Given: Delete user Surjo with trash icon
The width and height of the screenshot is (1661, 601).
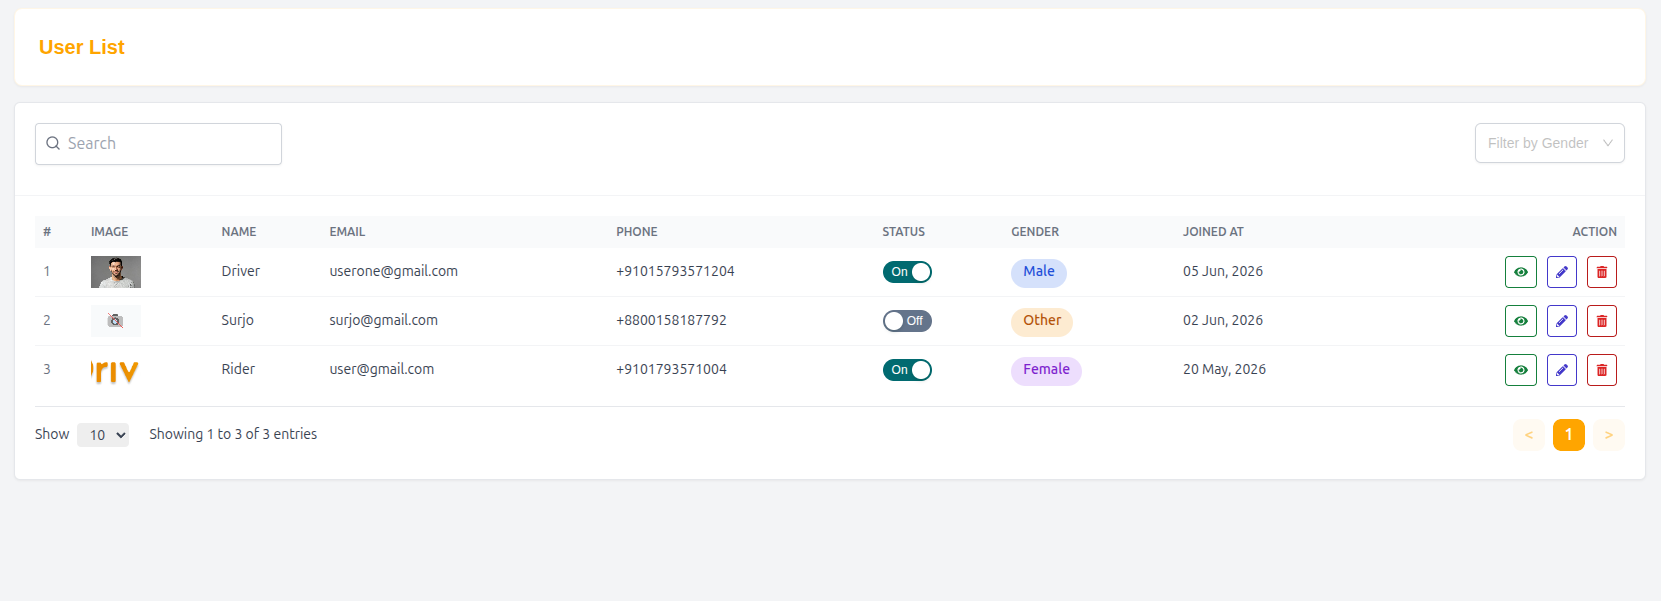Looking at the screenshot, I should point(1601,321).
